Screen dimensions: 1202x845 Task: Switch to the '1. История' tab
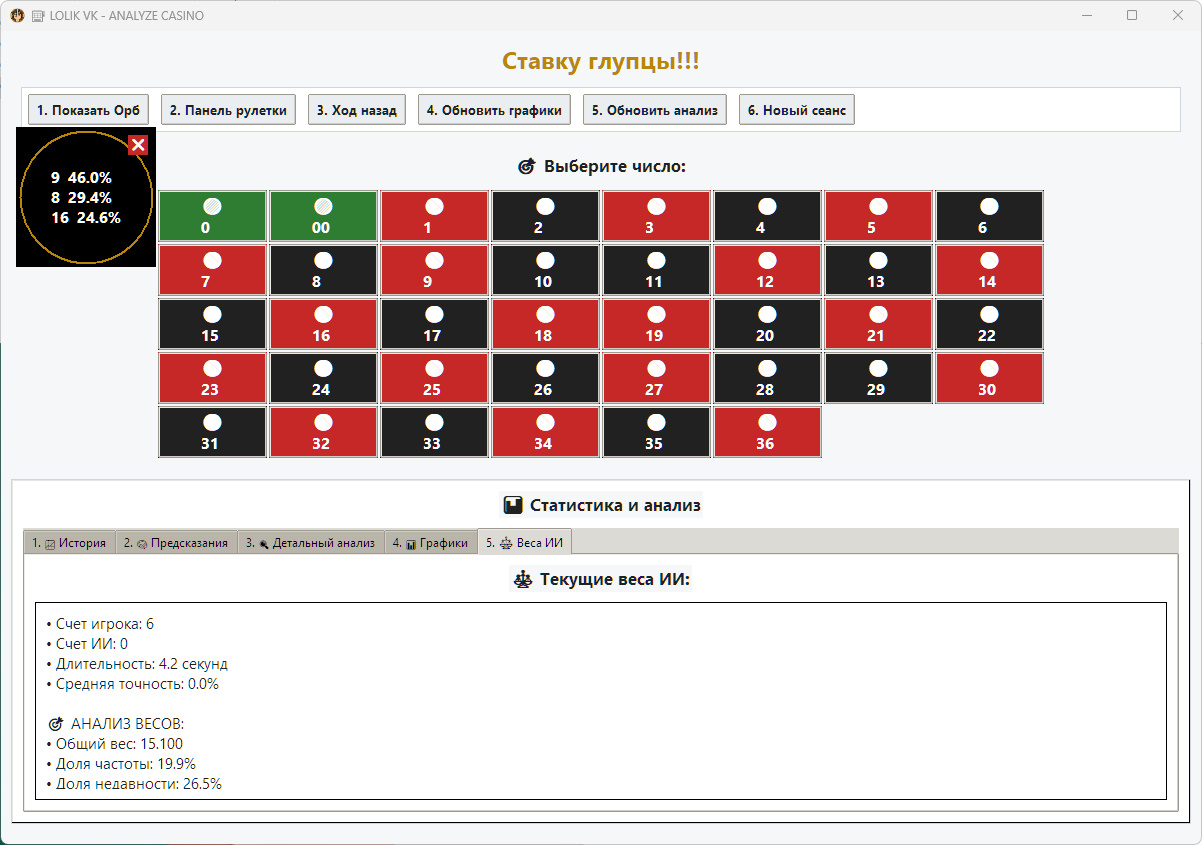(69, 543)
